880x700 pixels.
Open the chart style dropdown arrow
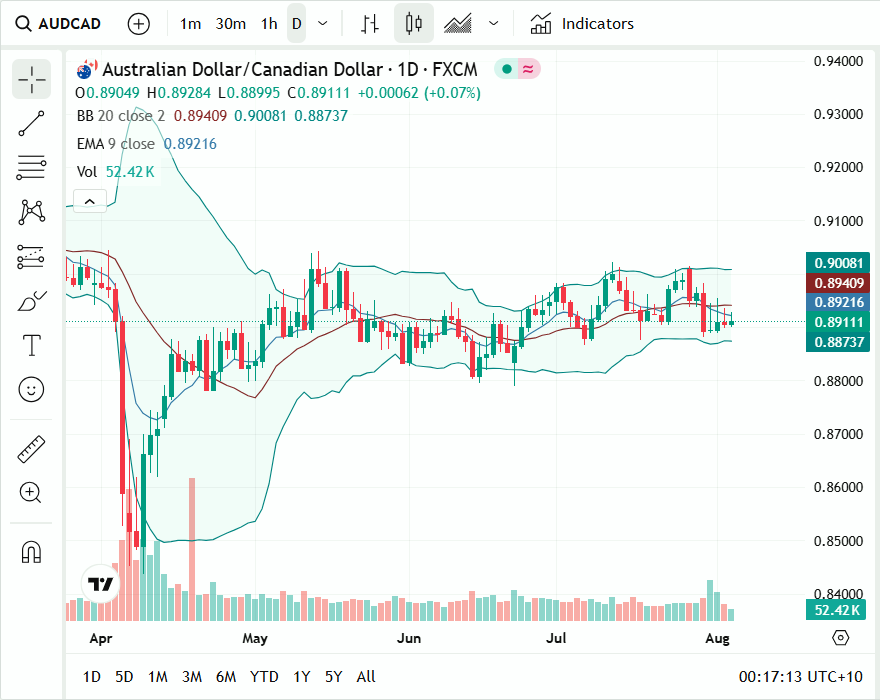(494, 24)
